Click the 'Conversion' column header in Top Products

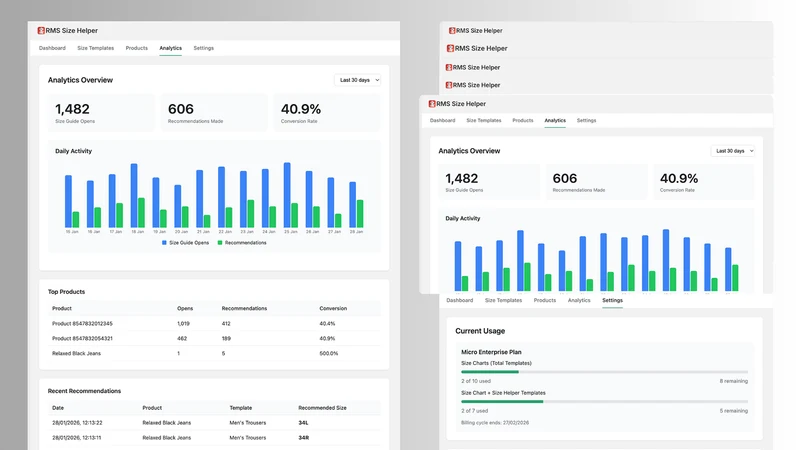coord(333,308)
